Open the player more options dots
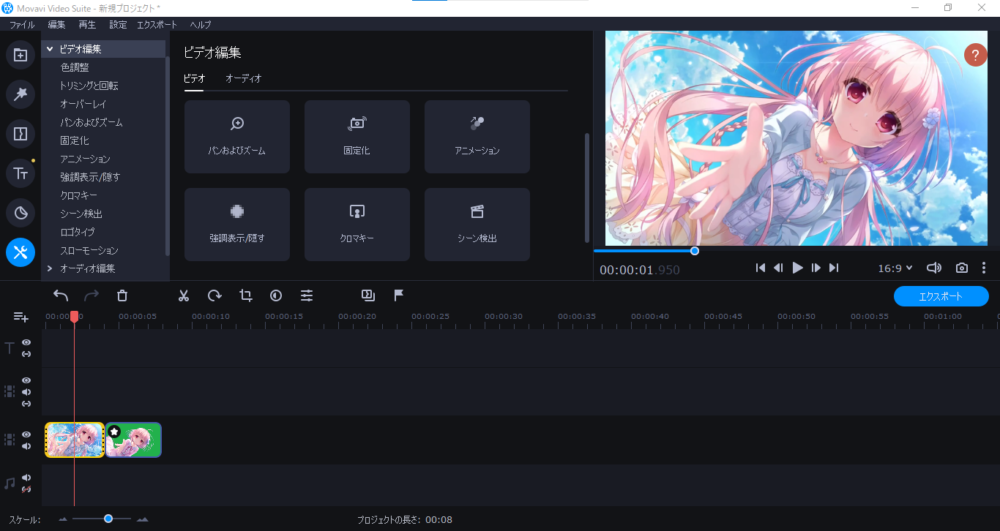The height and width of the screenshot is (531, 1000). pyautogui.click(x=984, y=268)
